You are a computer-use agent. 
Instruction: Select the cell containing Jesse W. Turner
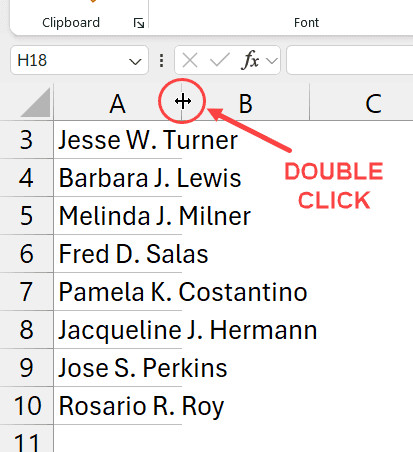coord(118,140)
